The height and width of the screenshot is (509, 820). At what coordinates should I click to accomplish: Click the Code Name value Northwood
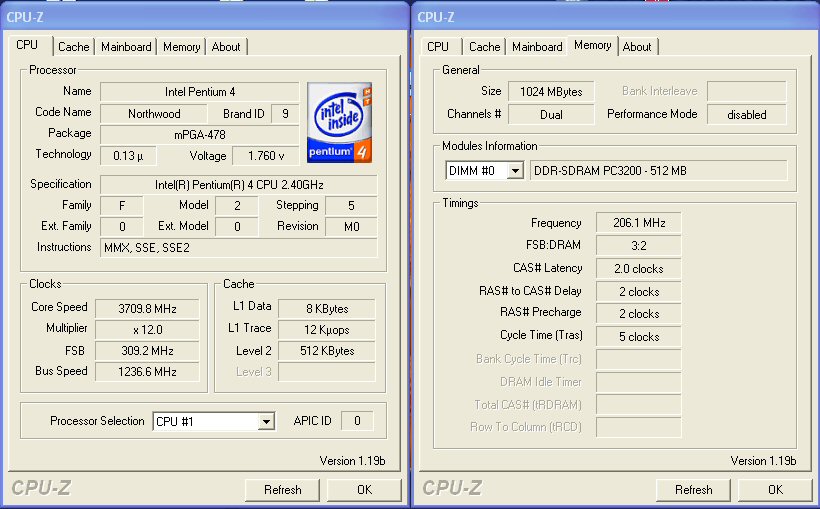click(x=154, y=114)
